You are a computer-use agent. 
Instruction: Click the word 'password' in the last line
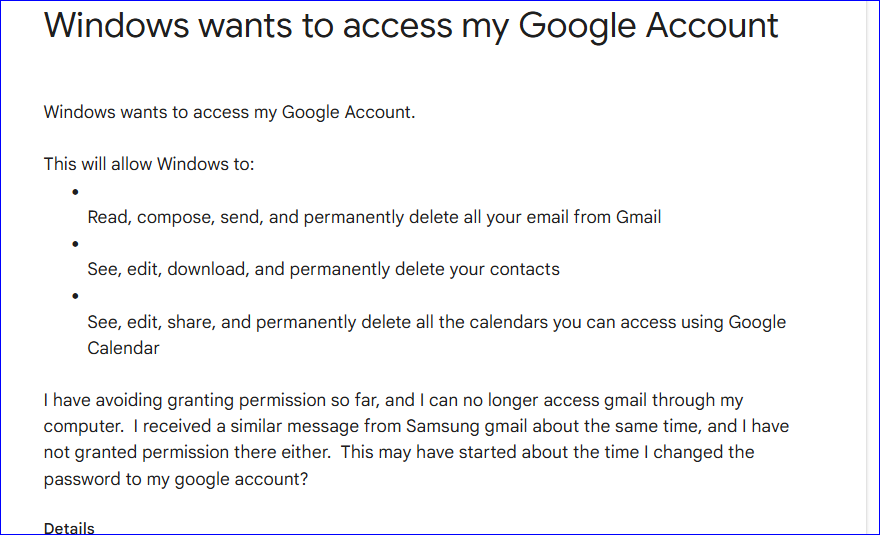82,478
